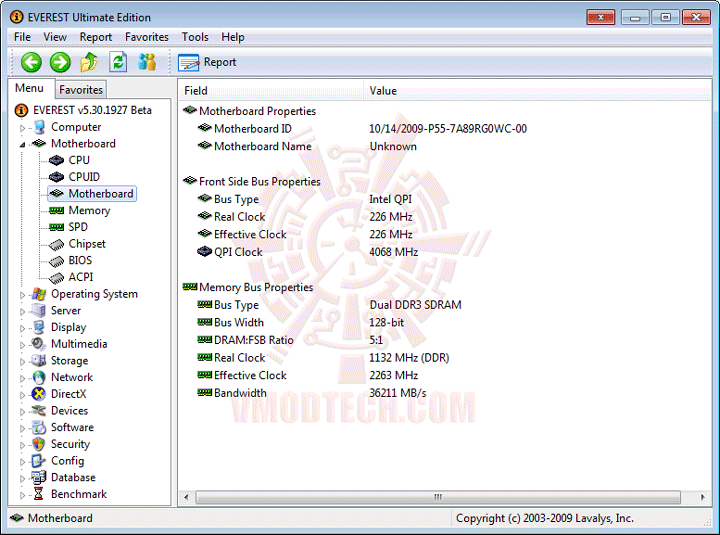Click the Chipset icon in tree

point(56,244)
